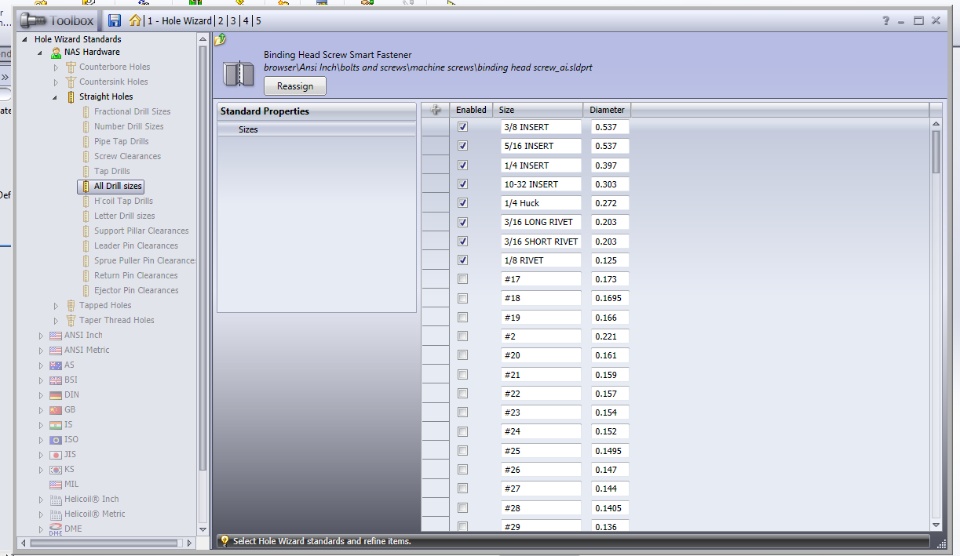
Task: Click the All Drill sizes icon
Action: (x=86, y=186)
